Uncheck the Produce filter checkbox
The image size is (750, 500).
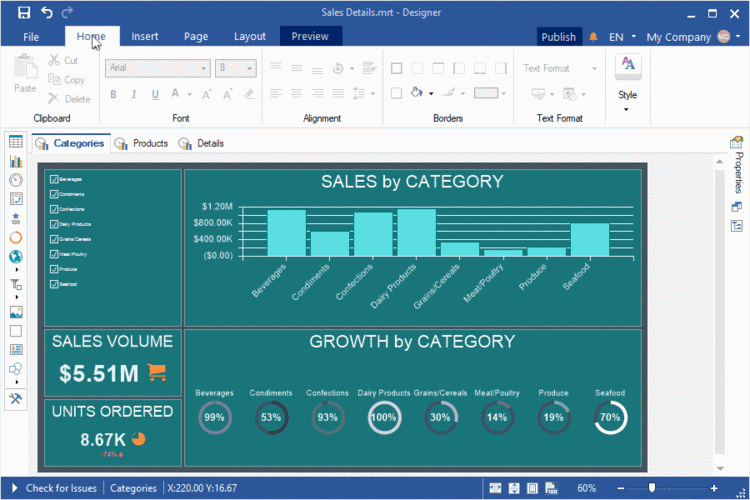[54, 269]
